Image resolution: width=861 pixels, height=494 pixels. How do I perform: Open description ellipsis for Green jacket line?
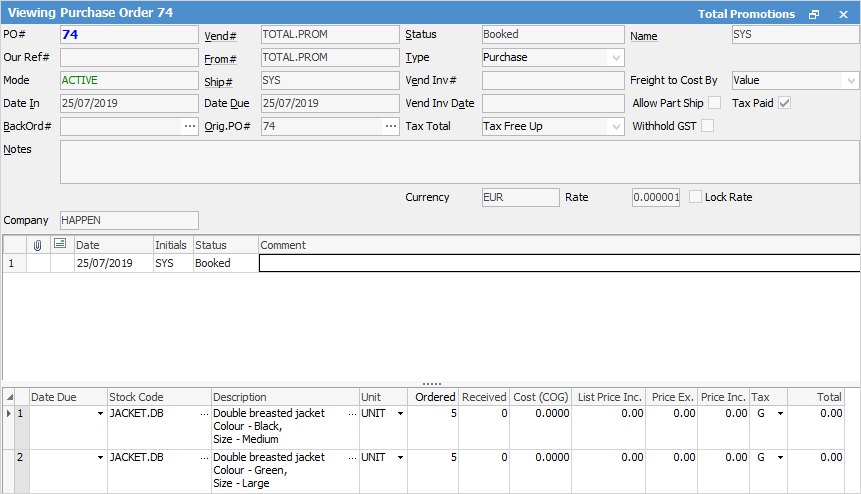click(x=352, y=458)
